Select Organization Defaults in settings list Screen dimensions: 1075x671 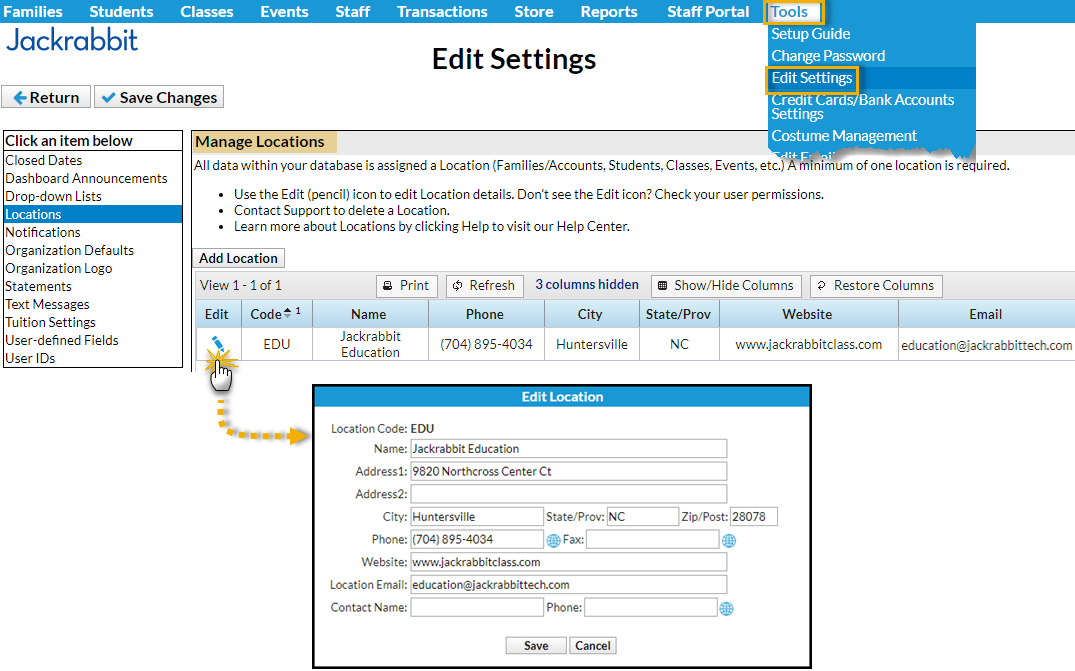click(93, 250)
